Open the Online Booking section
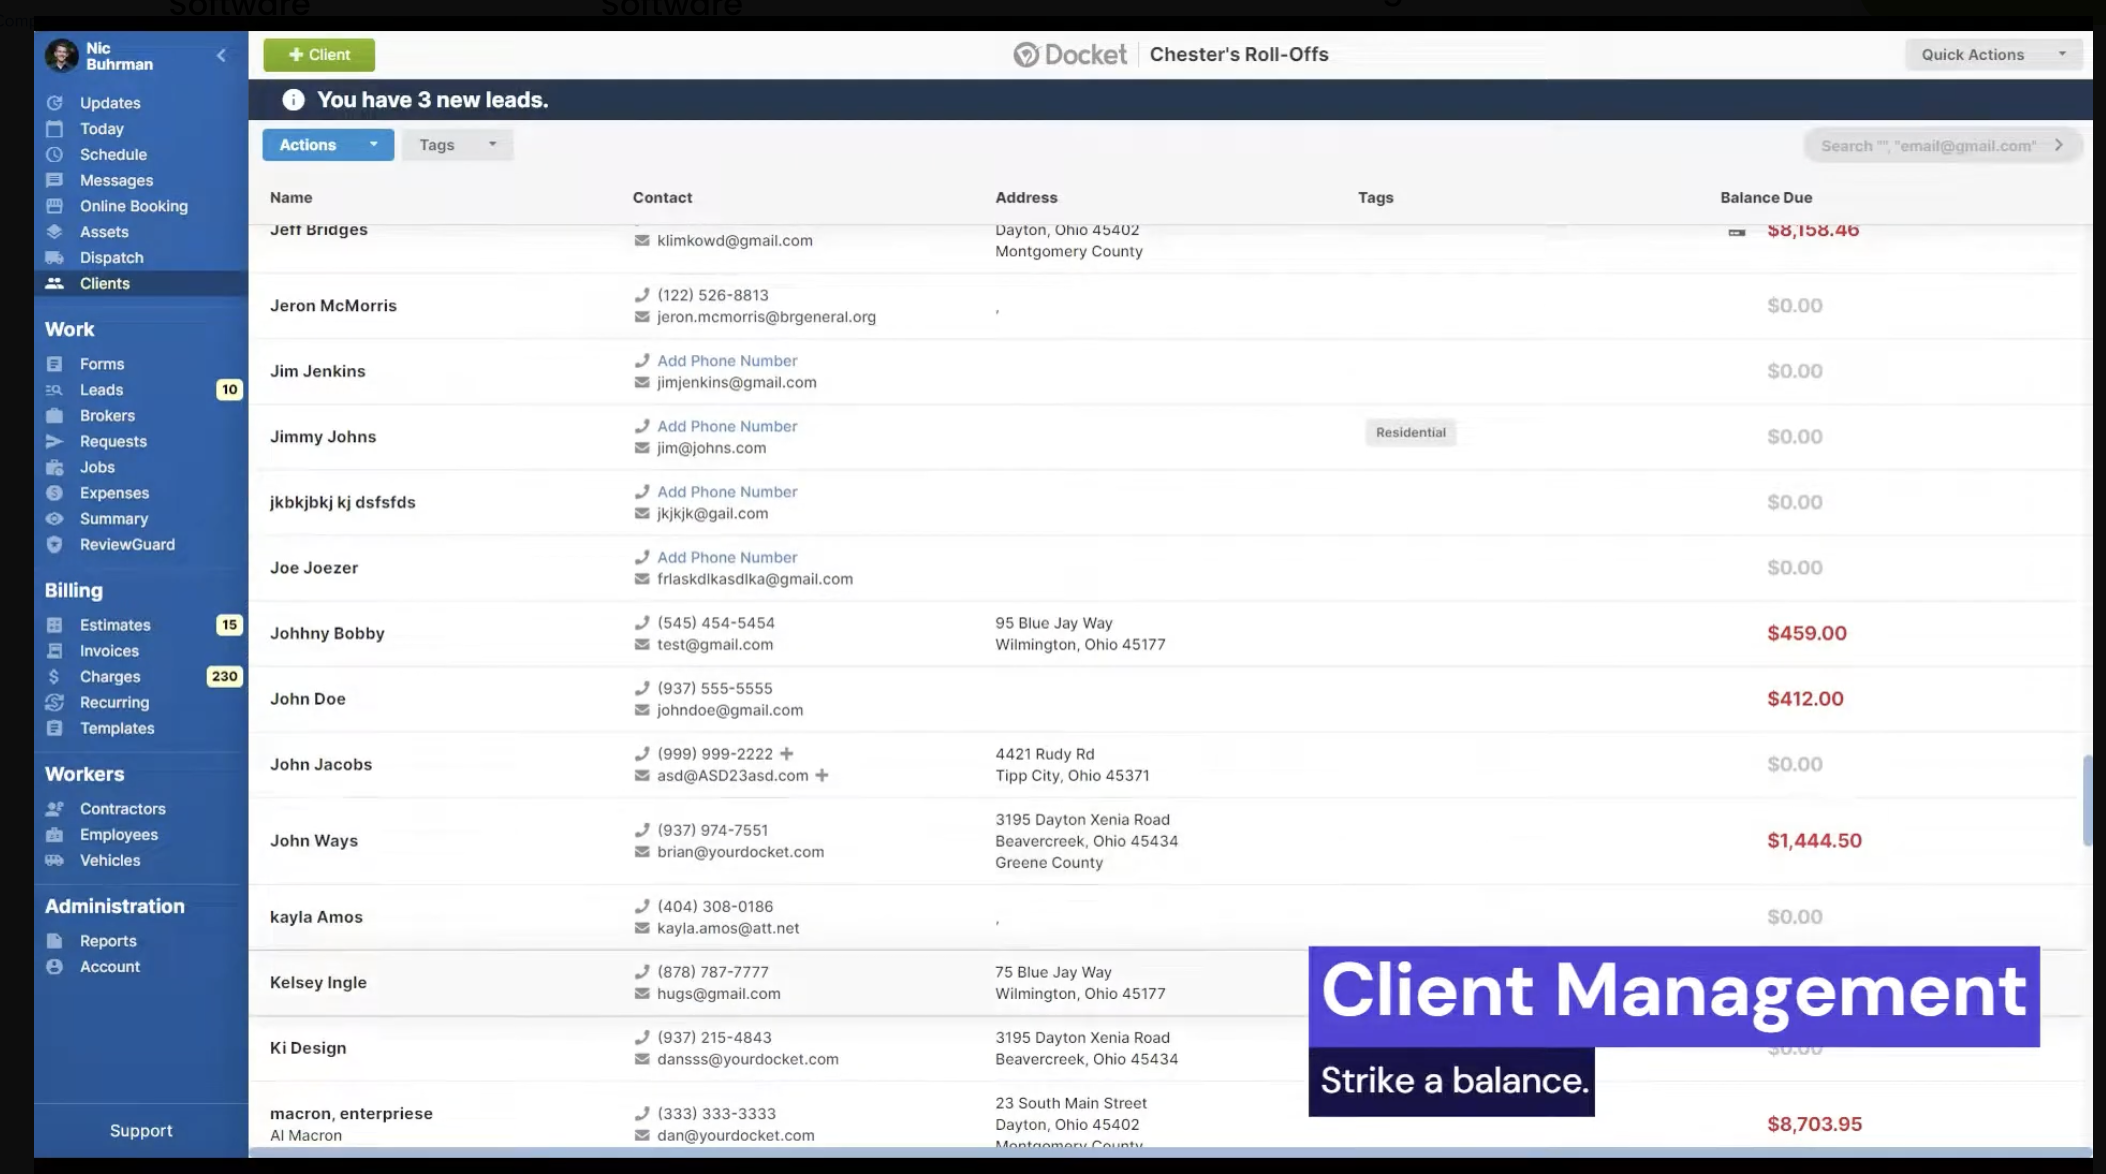This screenshot has width=2106, height=1174. pos(133,206)
